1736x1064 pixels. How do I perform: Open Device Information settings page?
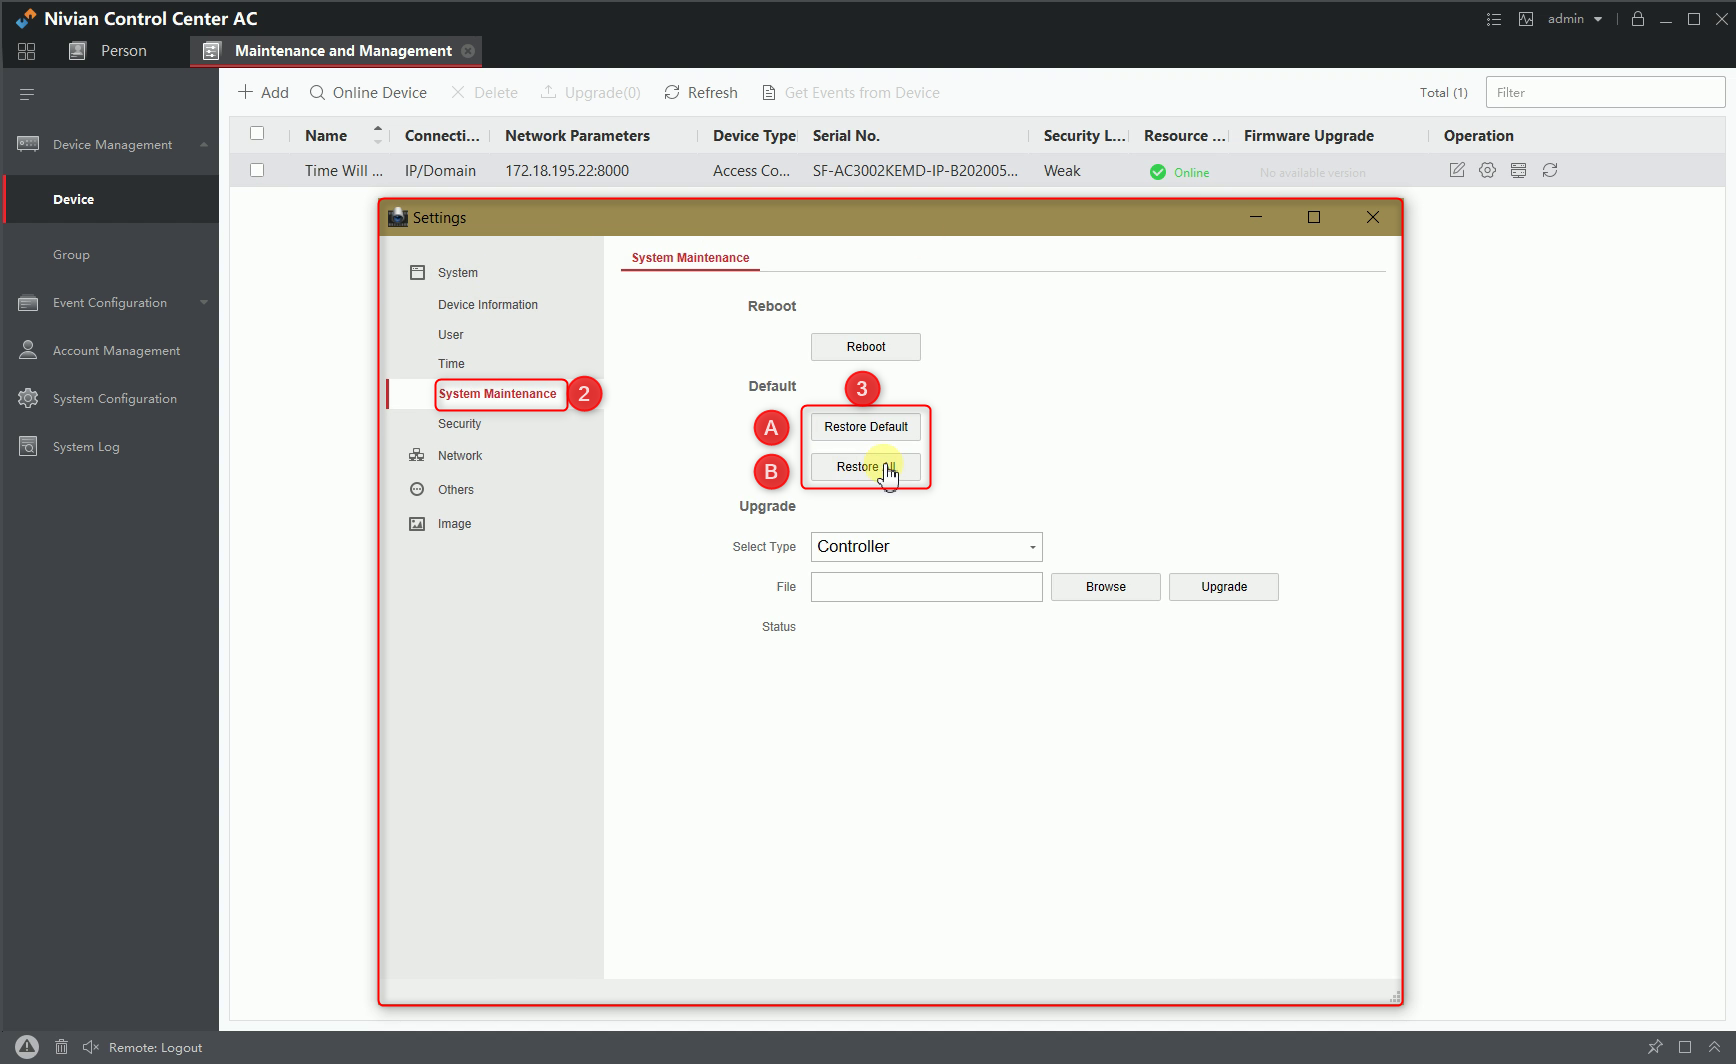(488, 305)
